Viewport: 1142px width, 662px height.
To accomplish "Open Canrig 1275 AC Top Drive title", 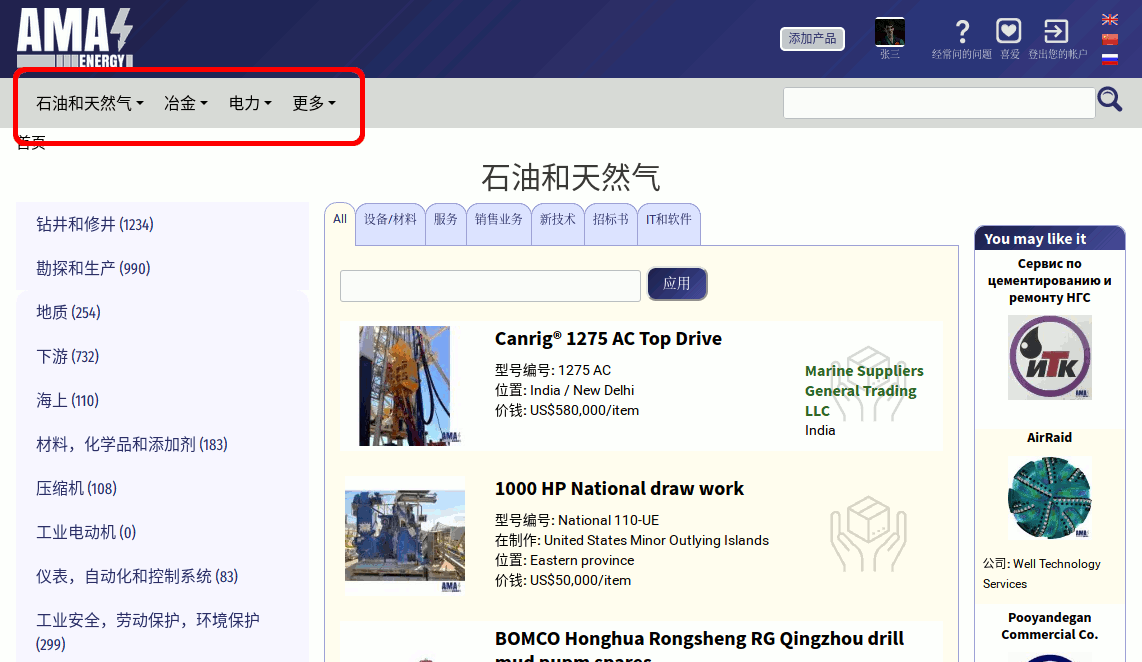I will (x=608, y=339).
